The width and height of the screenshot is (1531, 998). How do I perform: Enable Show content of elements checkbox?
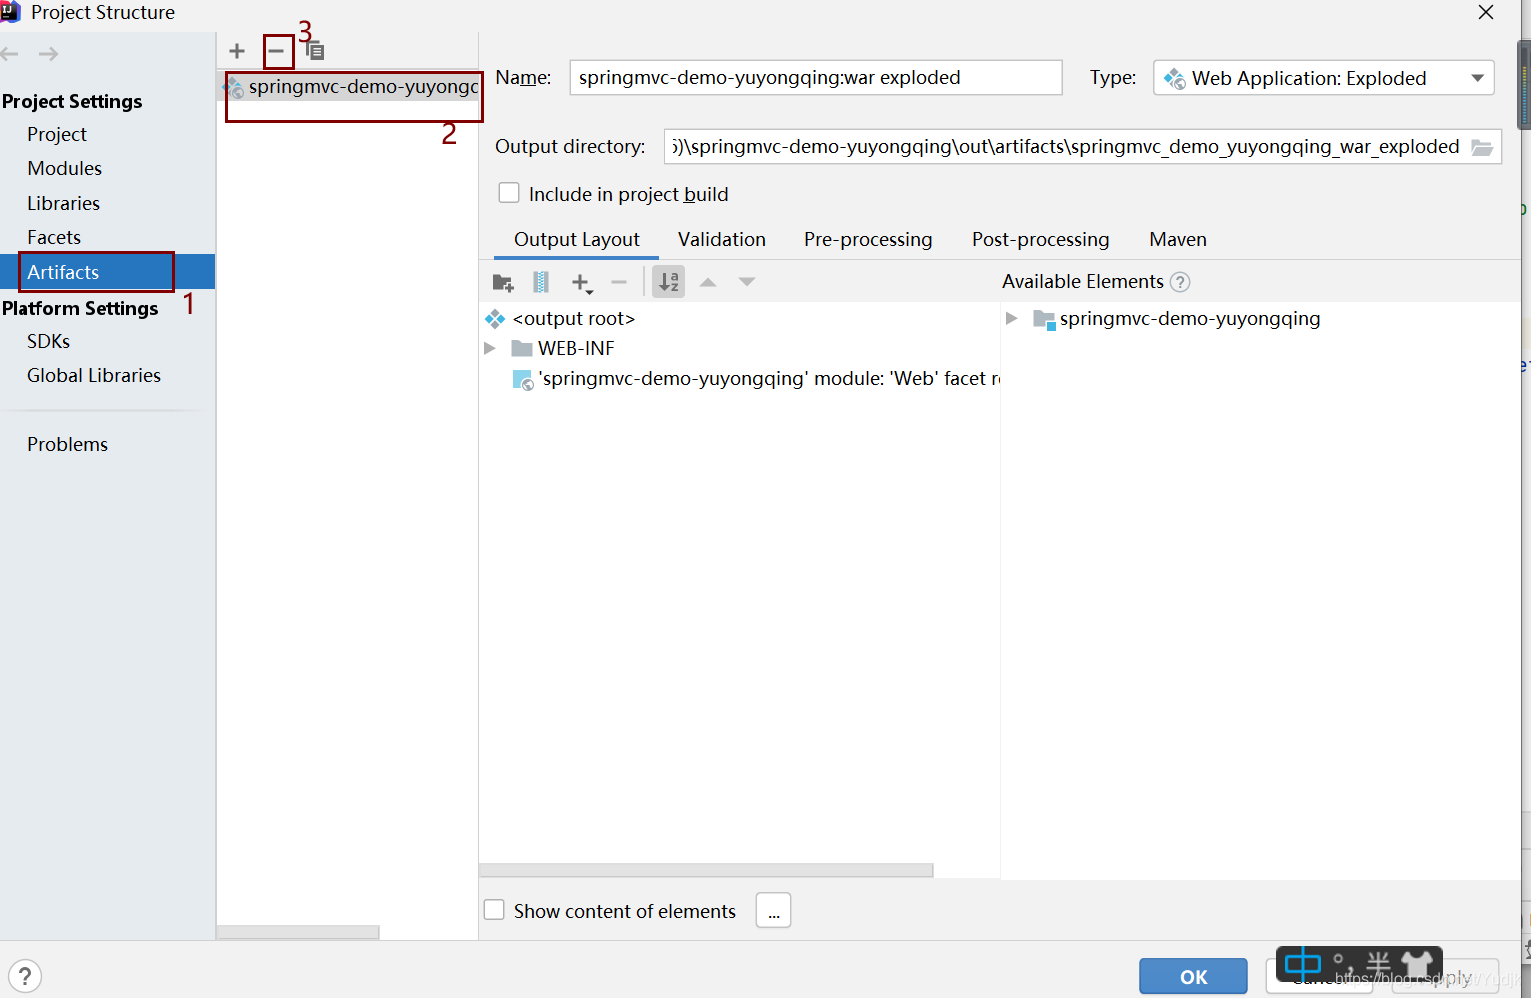point(494,910)
